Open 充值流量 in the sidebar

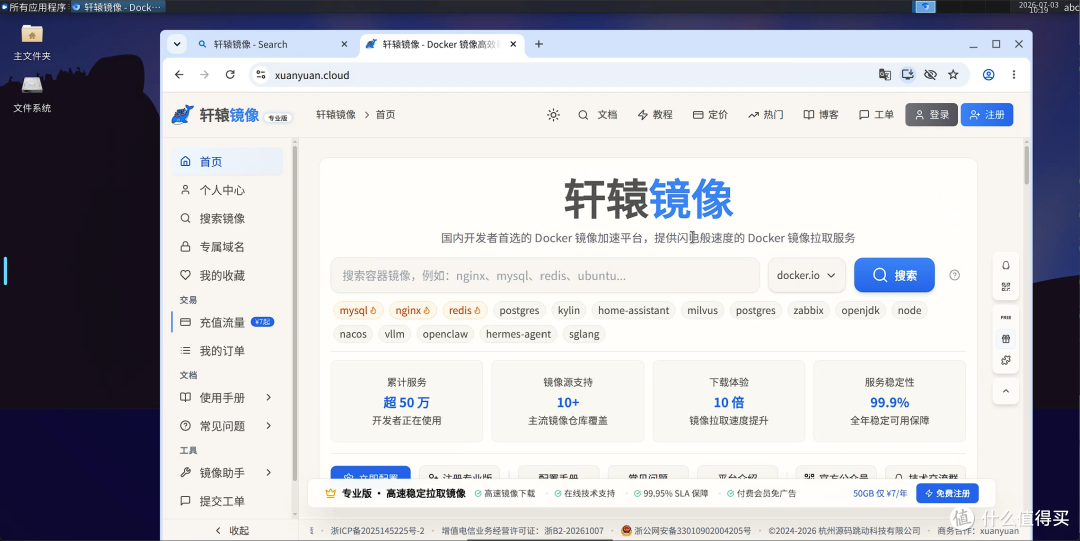click(x=227, y=323)
